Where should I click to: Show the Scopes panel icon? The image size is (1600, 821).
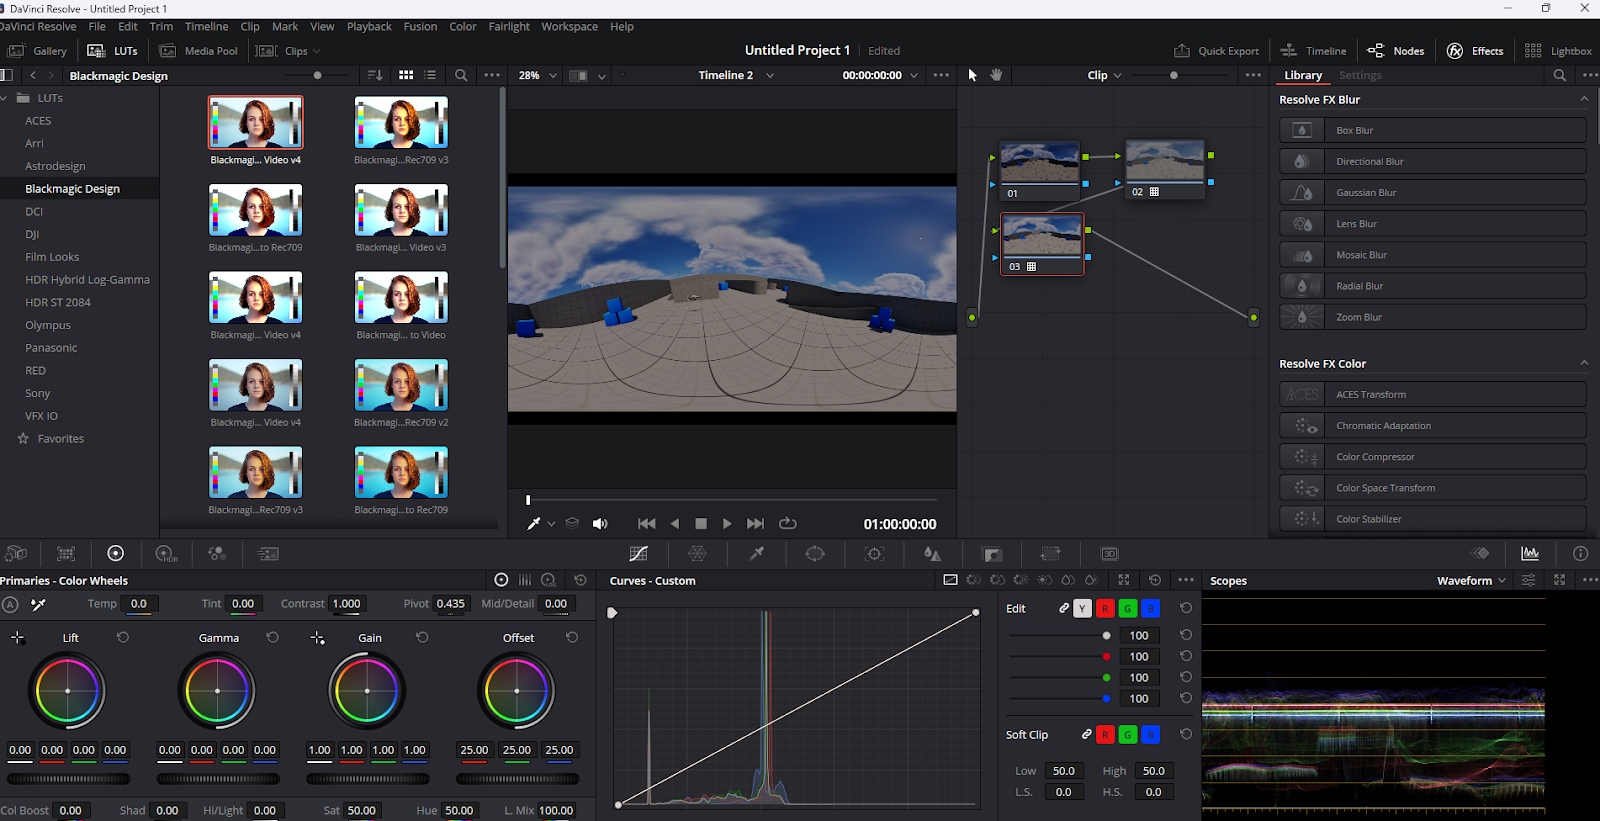[x=1530, y=554]
